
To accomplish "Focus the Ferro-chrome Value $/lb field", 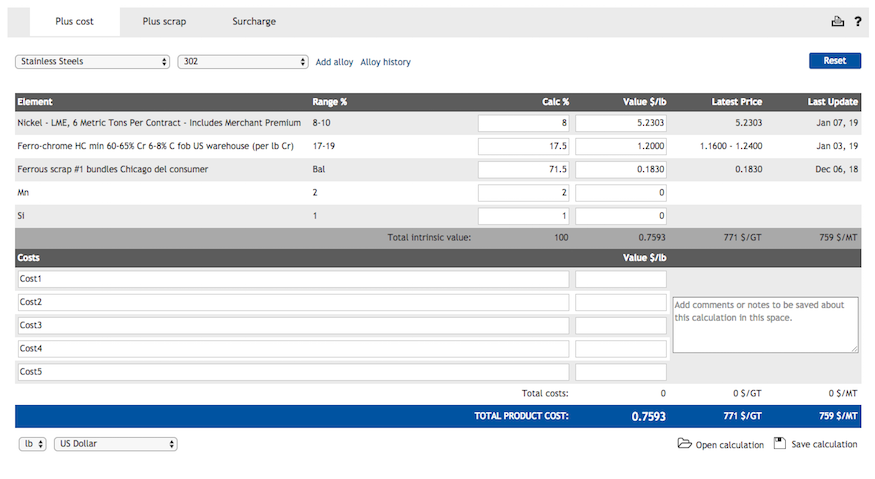I will coord(621,146).
